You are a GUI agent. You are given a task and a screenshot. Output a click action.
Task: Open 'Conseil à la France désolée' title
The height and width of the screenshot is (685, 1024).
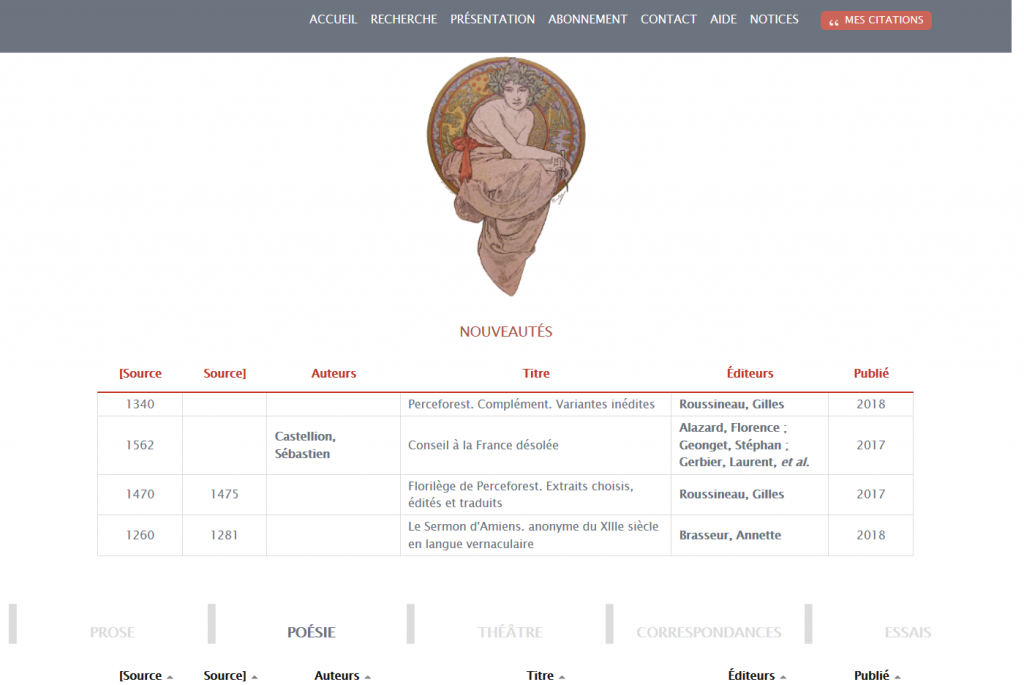483,445
